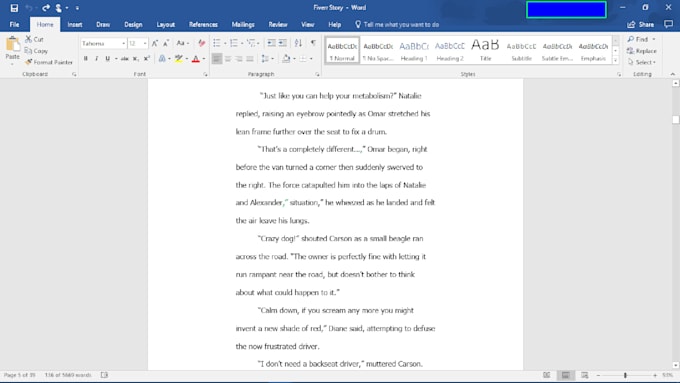This screenshot has height=383, width=680.
Task: Open the proofing status icon in status bar
Action: coord(104,375)
